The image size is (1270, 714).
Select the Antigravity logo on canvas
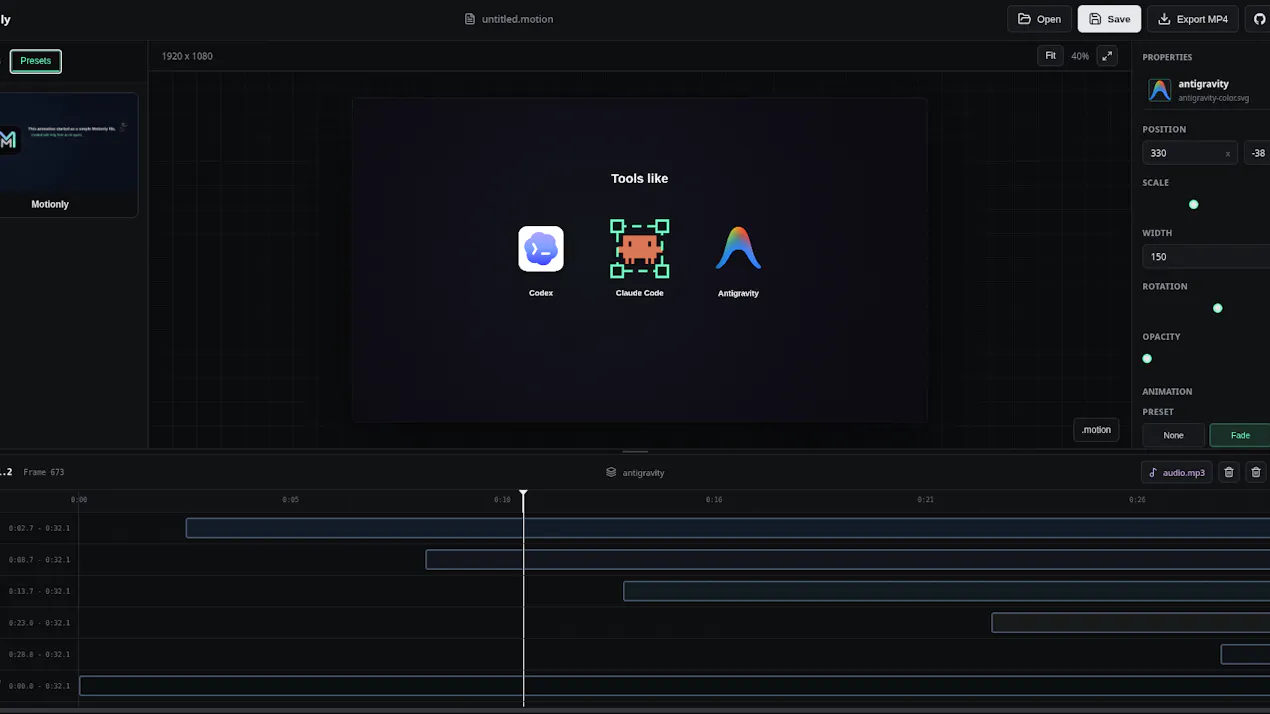(738, 248)
